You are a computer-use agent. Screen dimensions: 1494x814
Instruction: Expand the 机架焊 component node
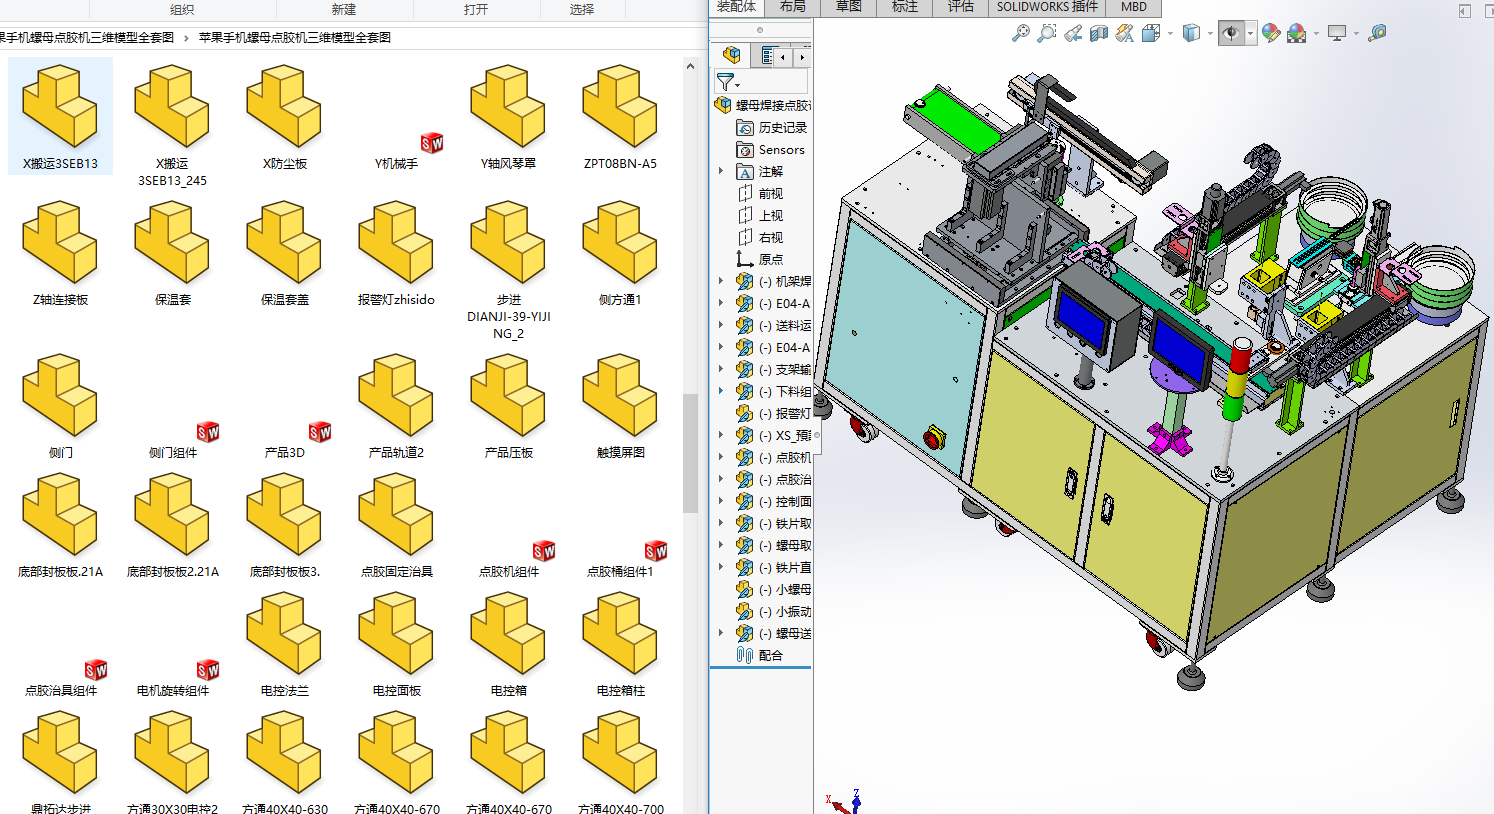[721, 281]
